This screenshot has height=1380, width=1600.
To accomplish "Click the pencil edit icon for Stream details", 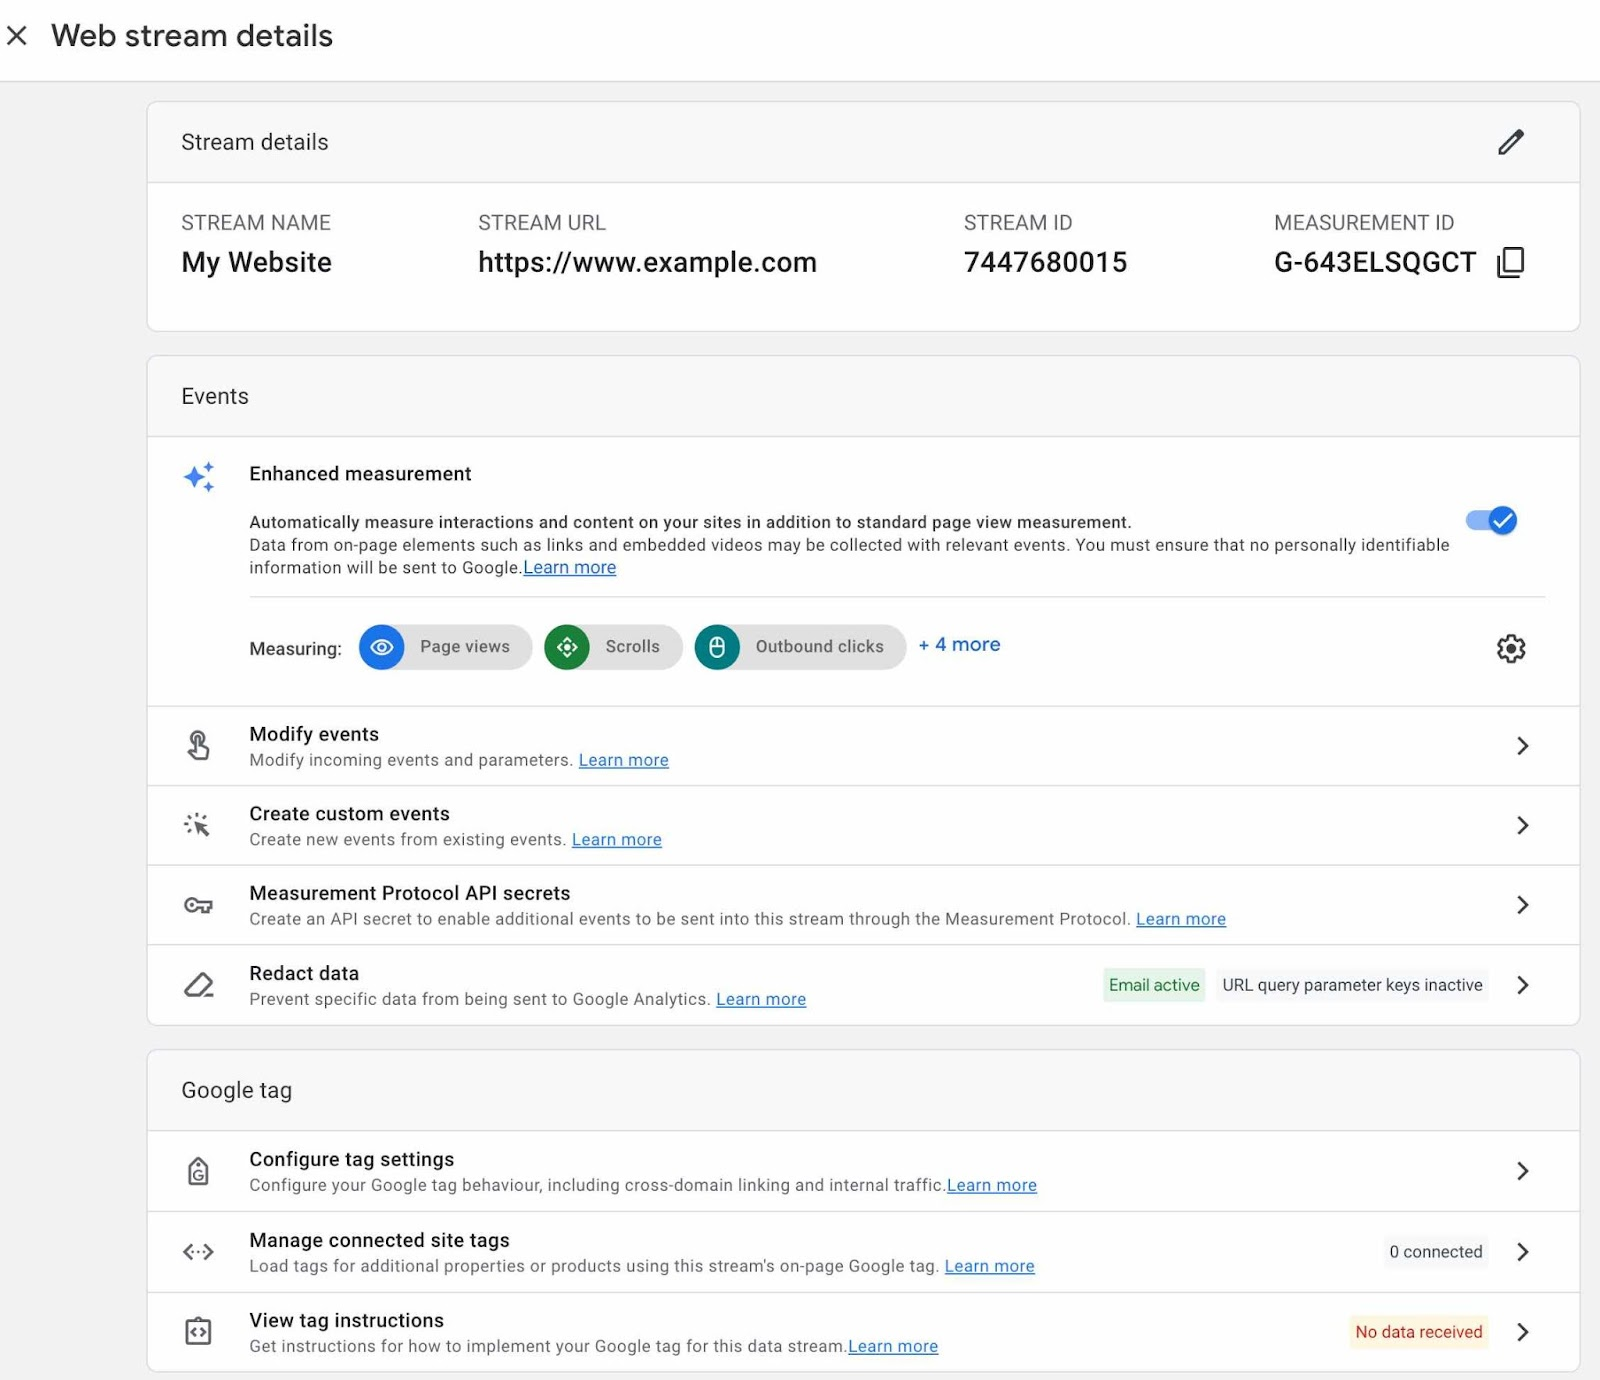I will 1510,142.
